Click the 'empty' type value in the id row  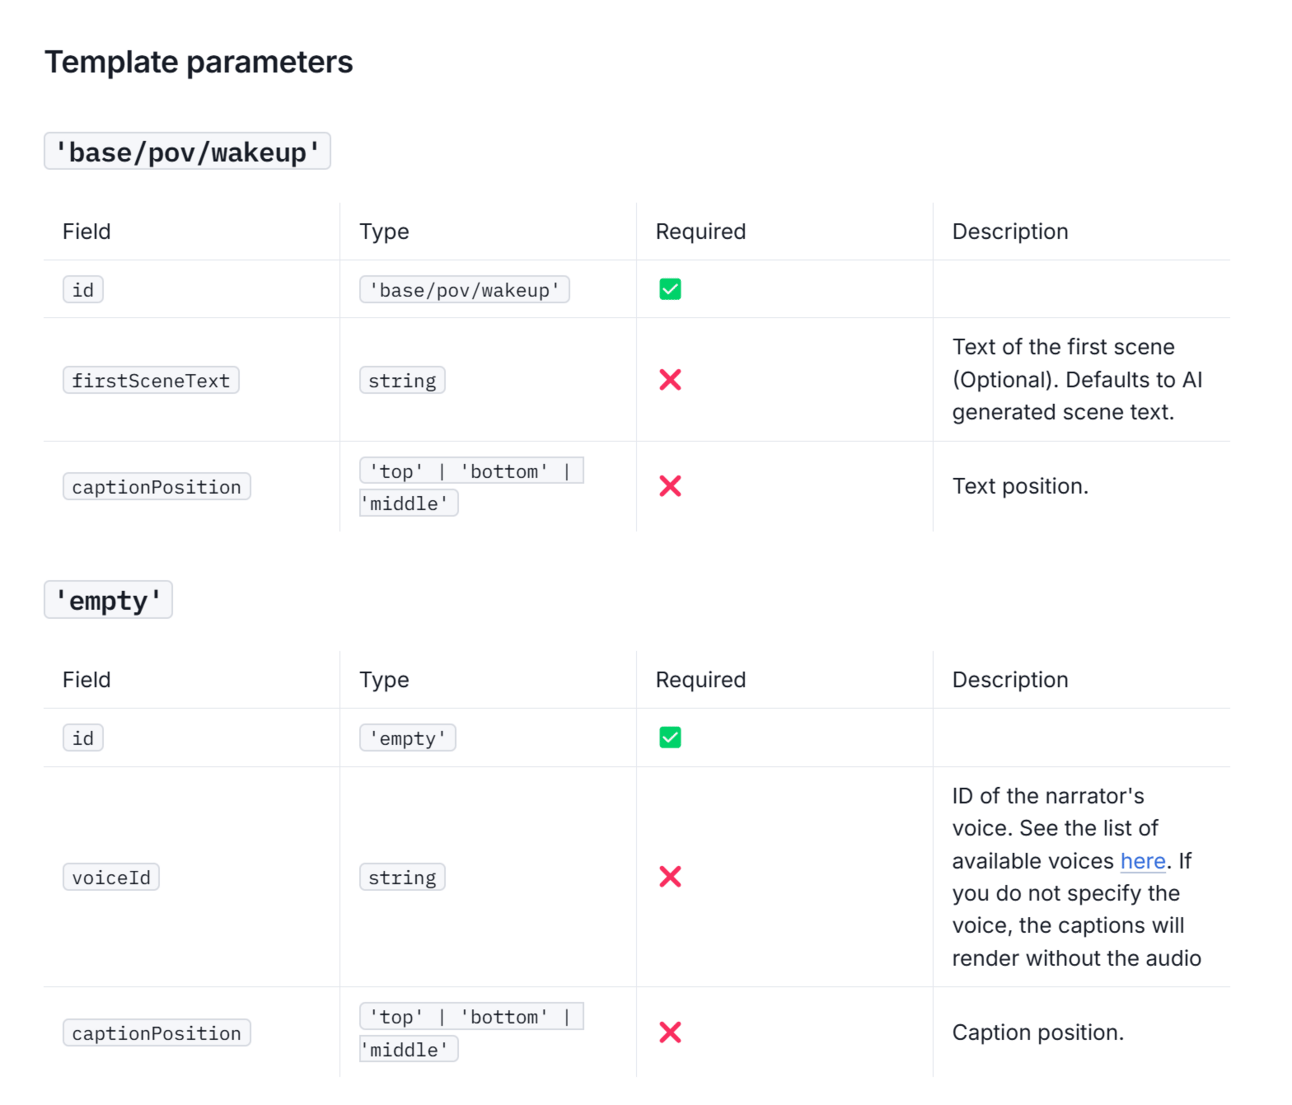(x=407, y=738)
